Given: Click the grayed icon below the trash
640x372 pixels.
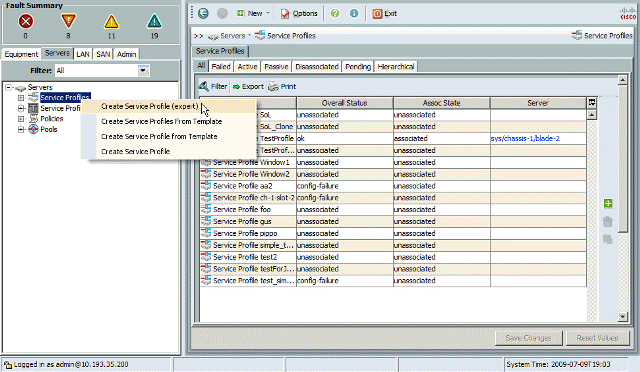Looking at the screenshot, I should point(608,239).
